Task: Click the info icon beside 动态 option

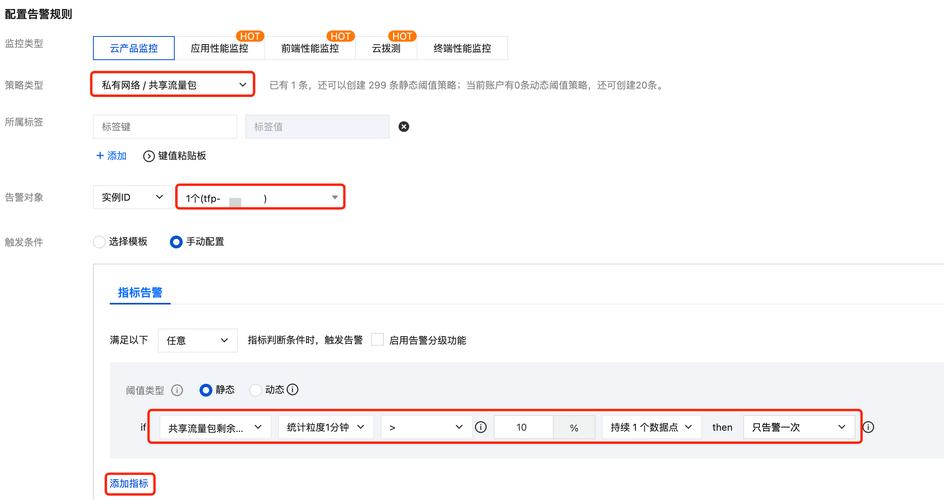Action: point(293,390)
